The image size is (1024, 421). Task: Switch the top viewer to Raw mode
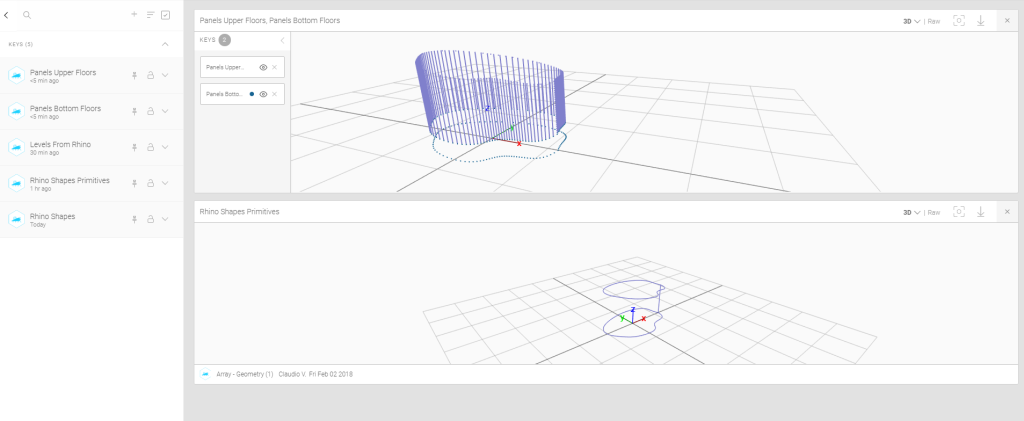[x=934, y=20]
